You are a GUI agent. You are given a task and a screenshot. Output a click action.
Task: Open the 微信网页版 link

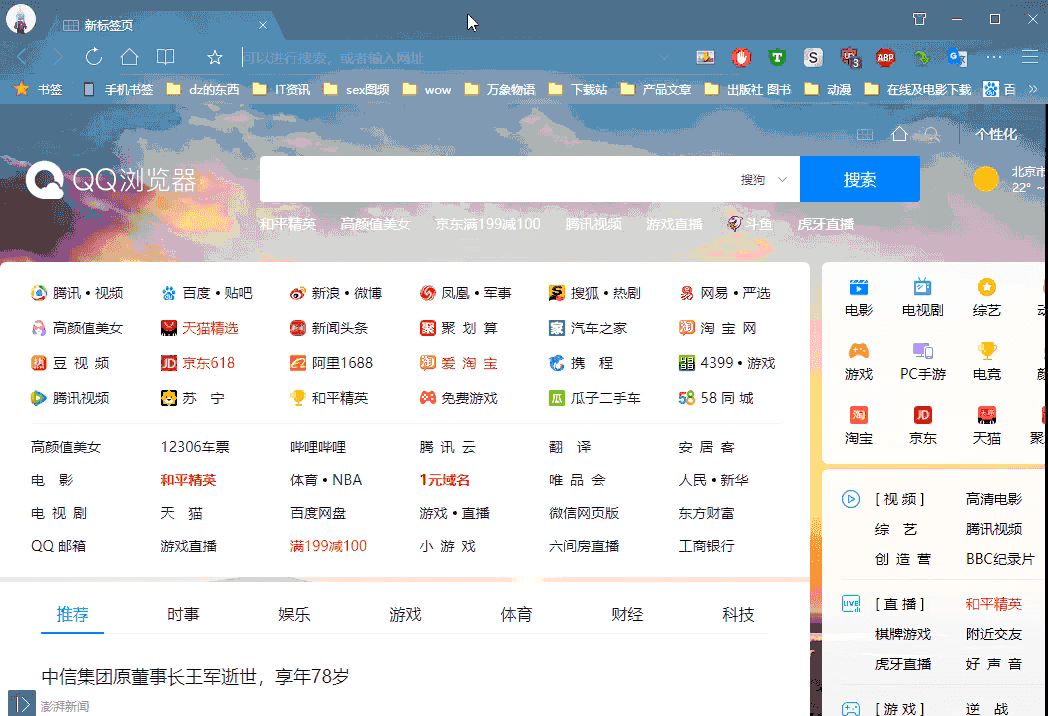[584, 513]
